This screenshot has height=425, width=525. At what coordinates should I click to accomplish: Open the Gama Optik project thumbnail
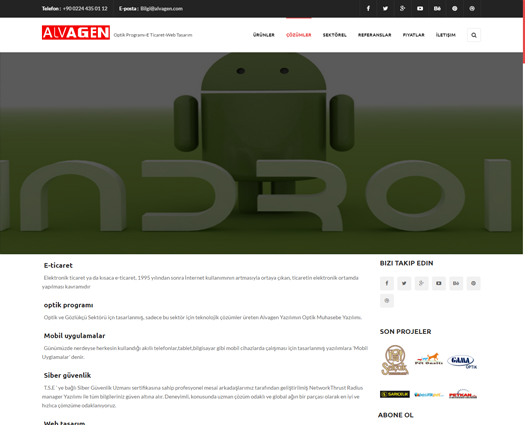[462, 362]
